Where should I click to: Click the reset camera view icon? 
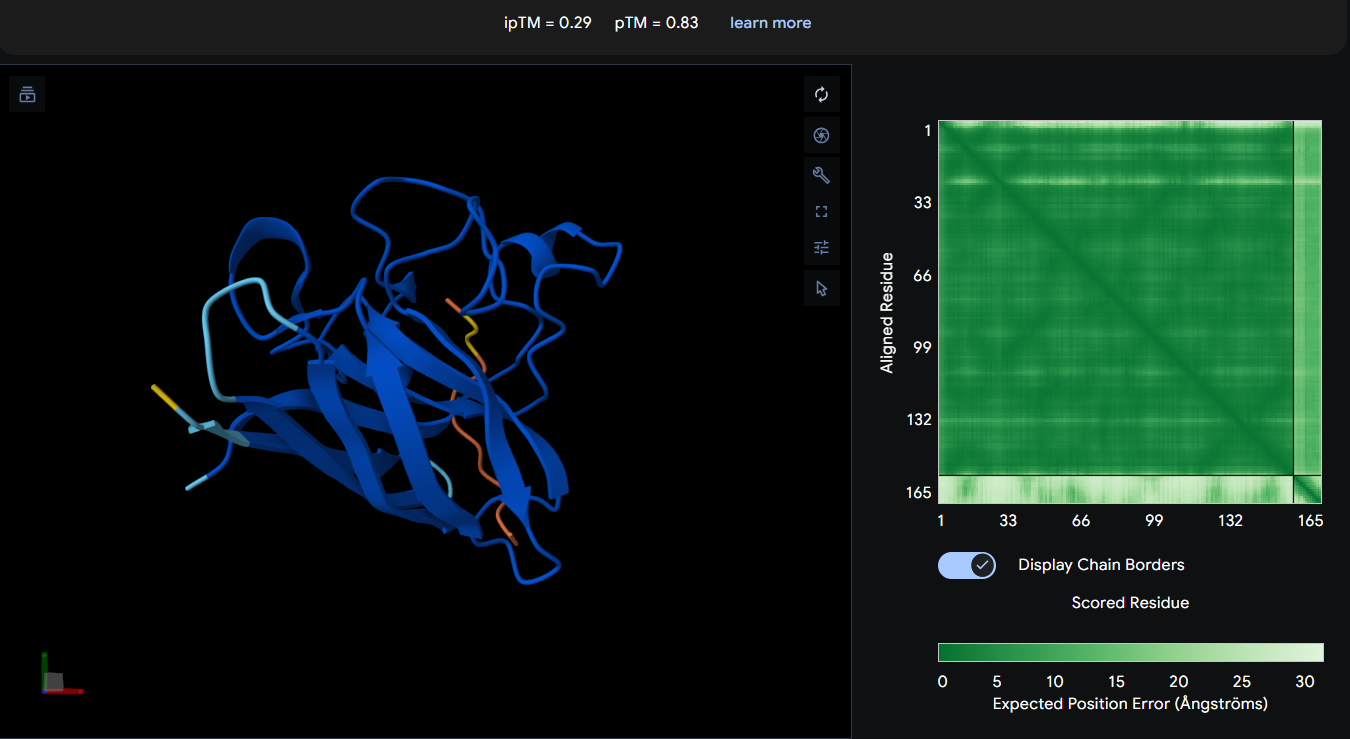[x=822, y=95]
